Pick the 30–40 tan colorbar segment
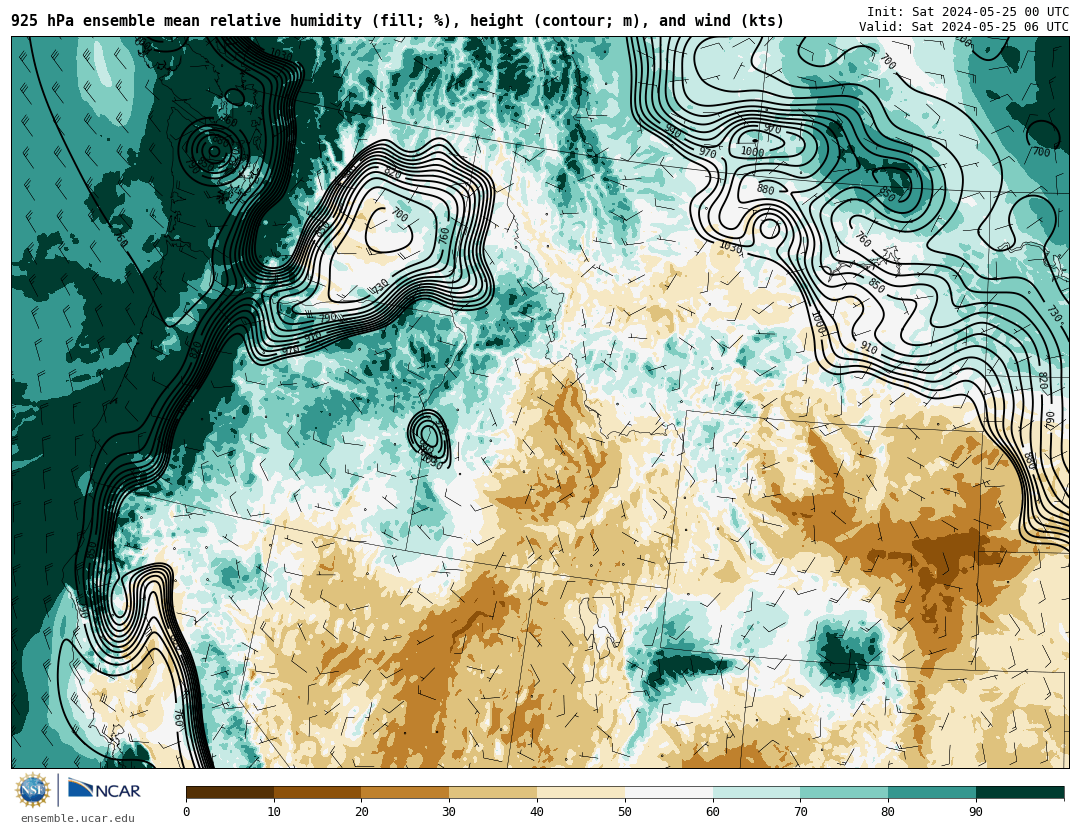This screenshot has width=1080, height=831. click(x=493, y=793)
